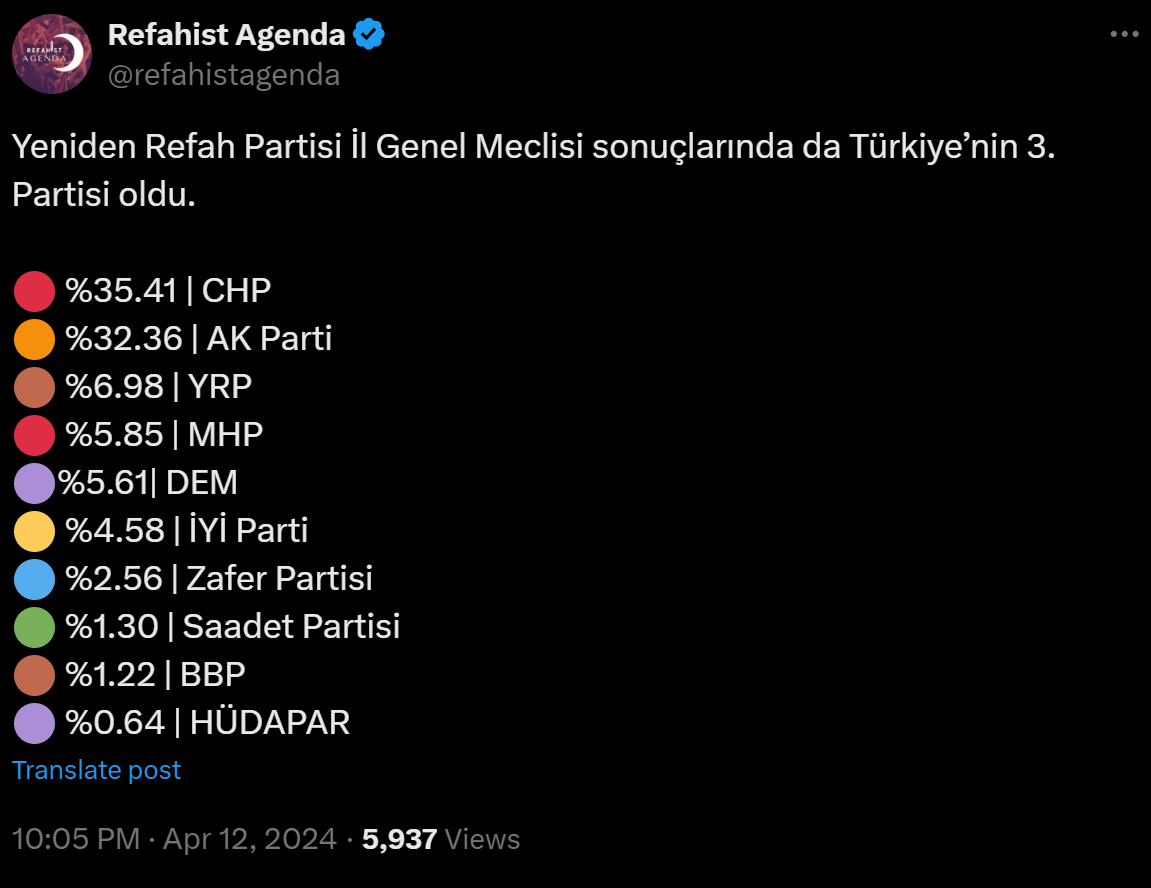Click the brown circle beside BBP
Viewport: 1151px width, 888px height.
click(34, 675)
